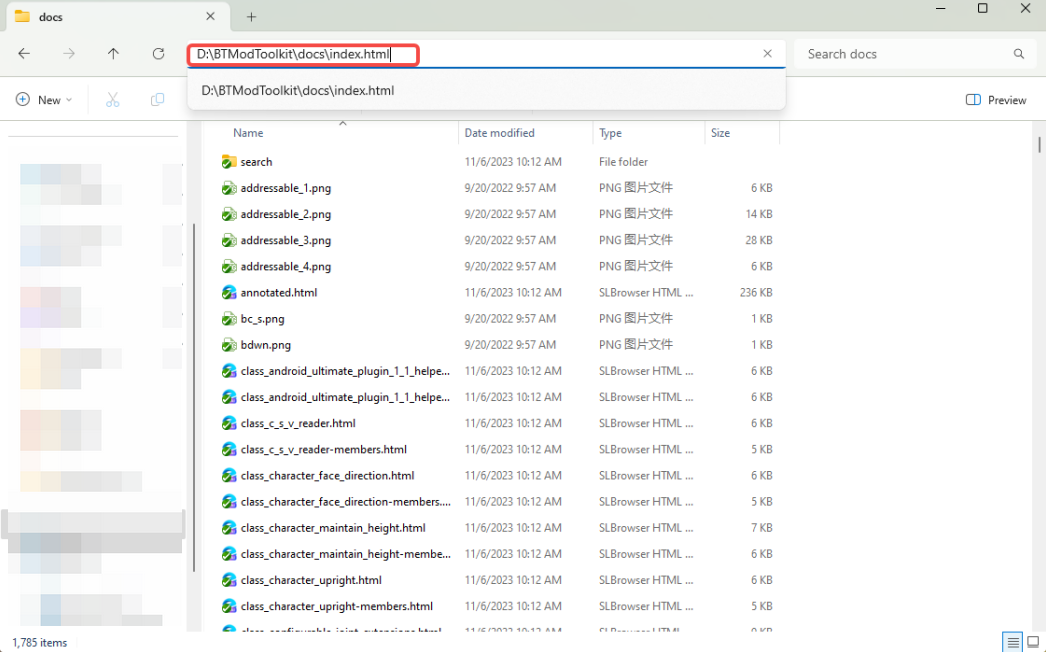Select the addressable_4.png file icon
Viewport: 1046px width, 652px height.
229,266
